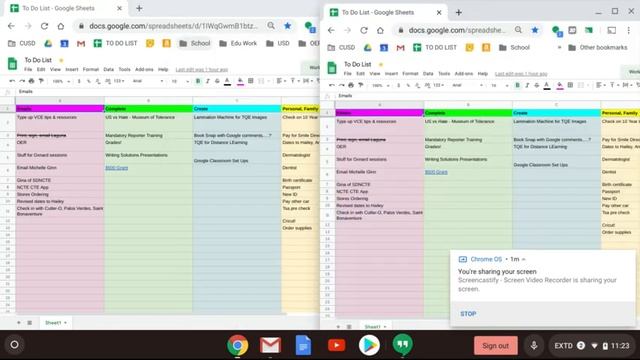Click Format as percent in left window toolbar
The width and height of the screenshot is (640, 360).
89,81
